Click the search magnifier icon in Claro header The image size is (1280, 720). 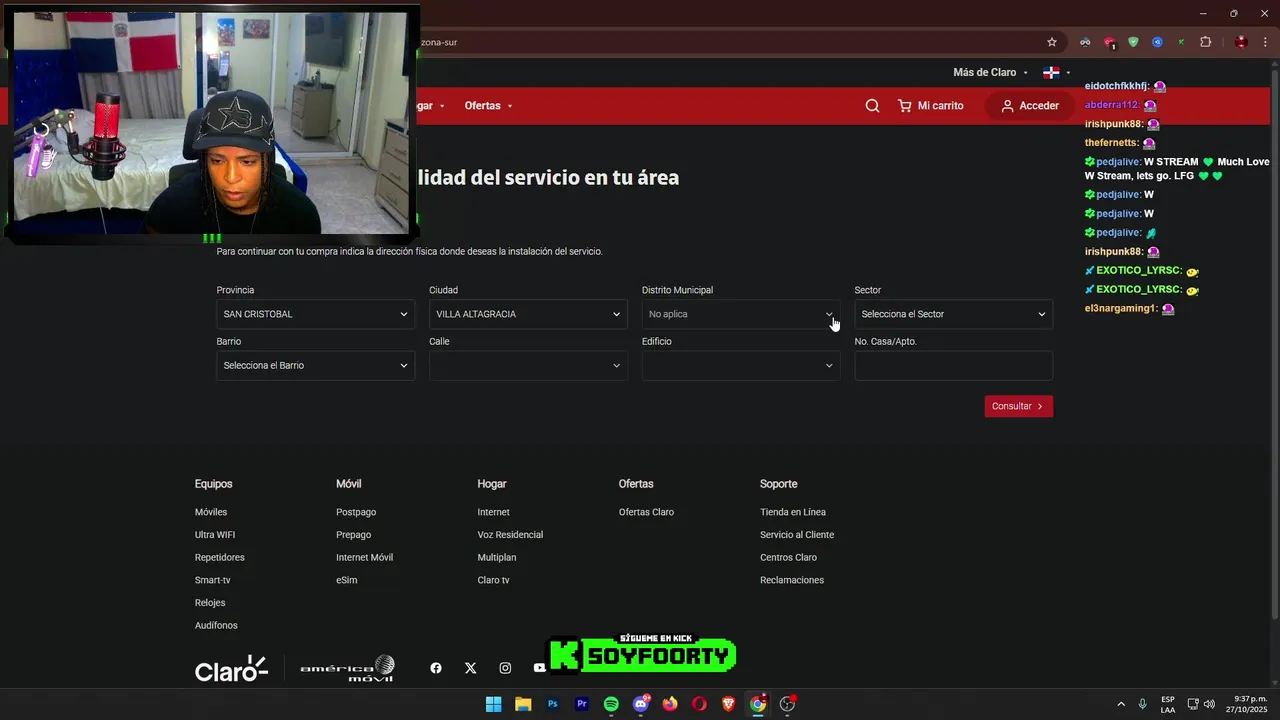click(x=872, y=106)
